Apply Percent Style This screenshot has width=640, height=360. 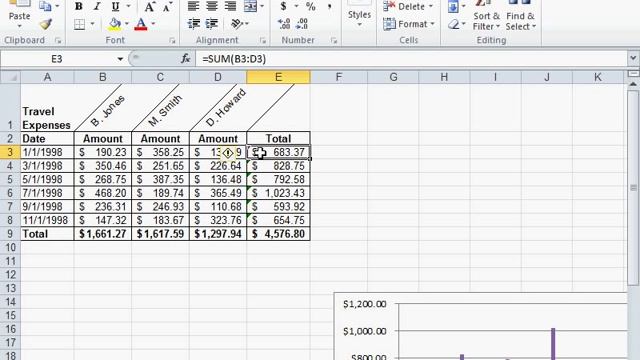coord(311,6)
